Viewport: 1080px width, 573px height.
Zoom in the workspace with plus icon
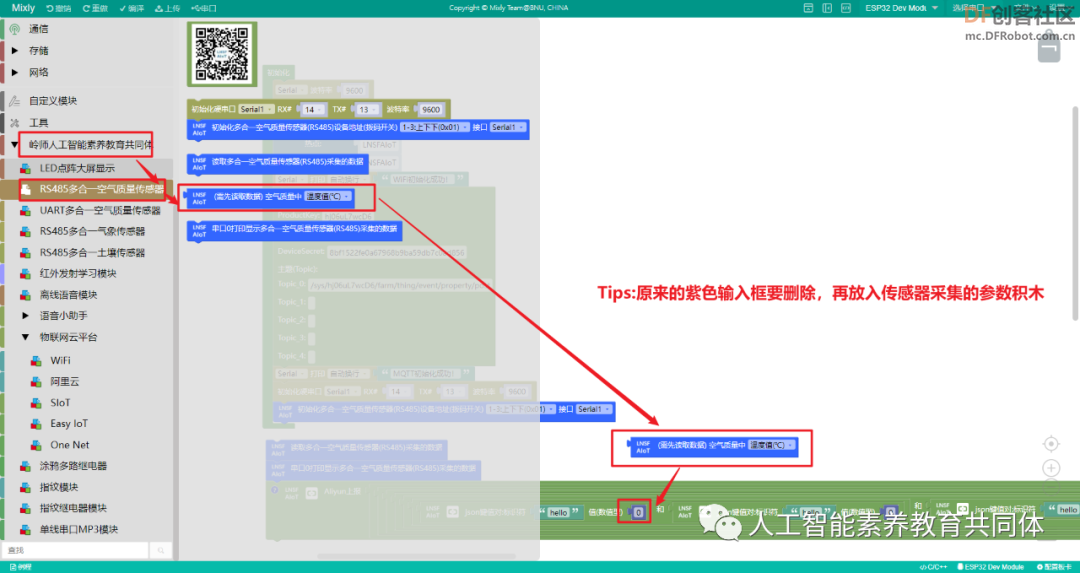coord(1050,468)
